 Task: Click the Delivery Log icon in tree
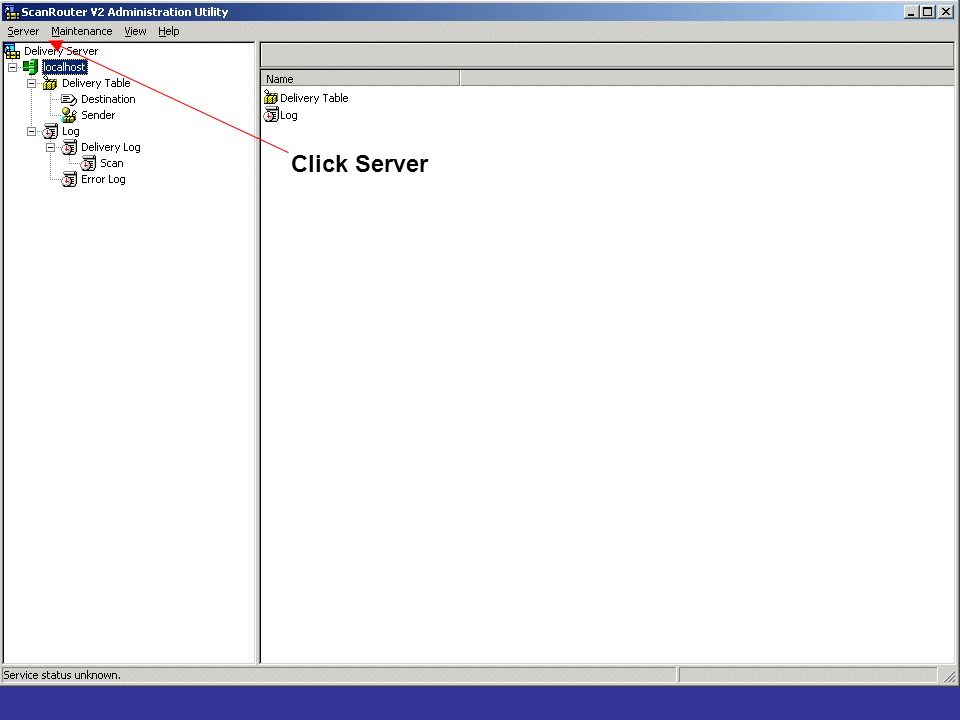(x=69, y=147)
